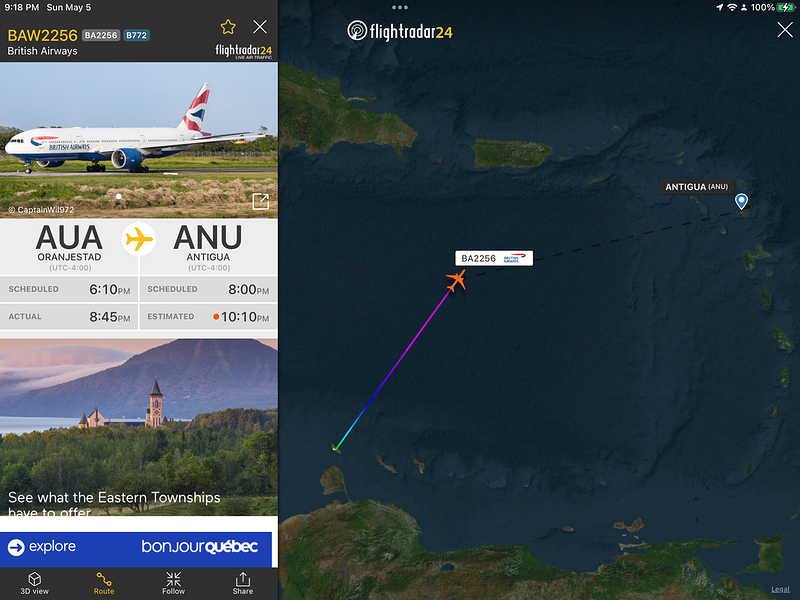Select the orange aircraft on the map

(x=456, y=280)
